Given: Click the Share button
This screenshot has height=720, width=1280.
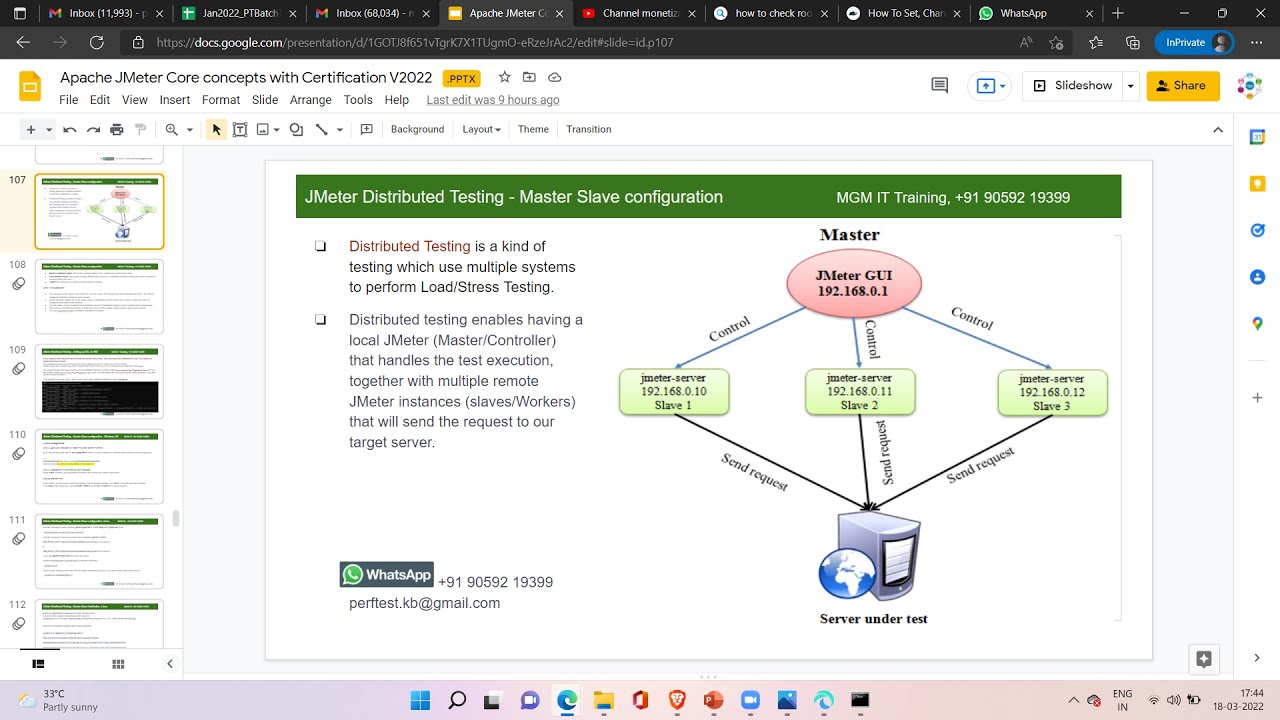Looking at the screenshot, I should click(x=1183, y=86).
